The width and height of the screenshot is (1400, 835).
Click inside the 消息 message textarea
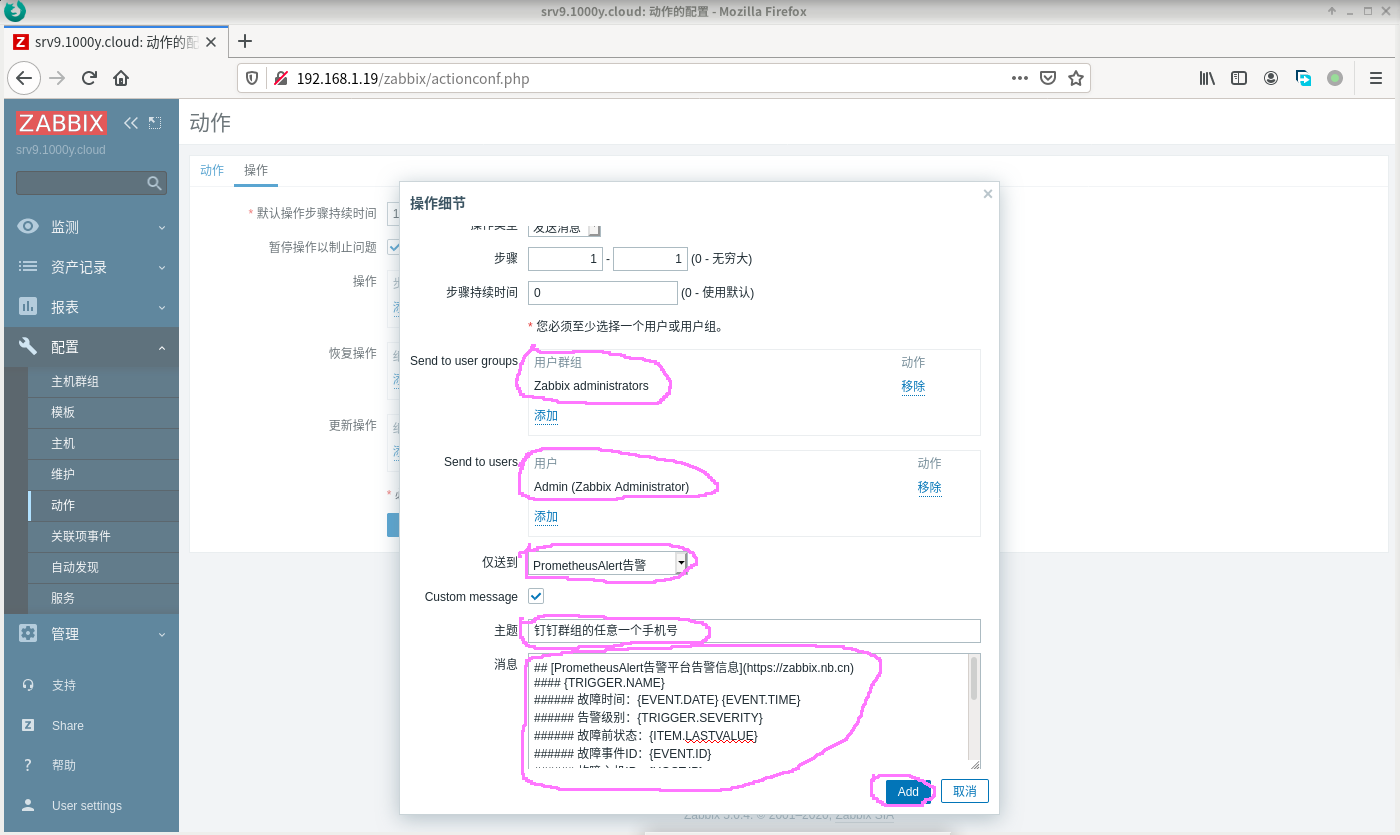point(748,711)
